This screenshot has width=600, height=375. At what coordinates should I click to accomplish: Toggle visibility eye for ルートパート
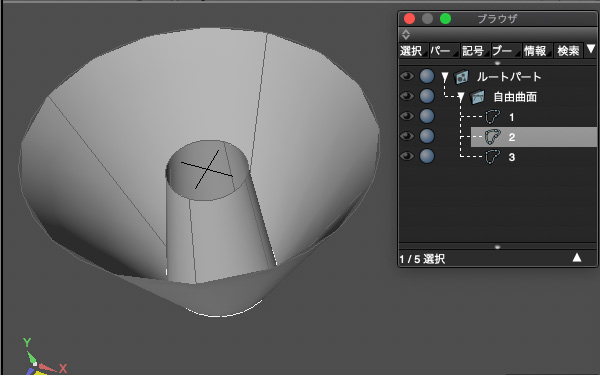[x=407, y=76]
